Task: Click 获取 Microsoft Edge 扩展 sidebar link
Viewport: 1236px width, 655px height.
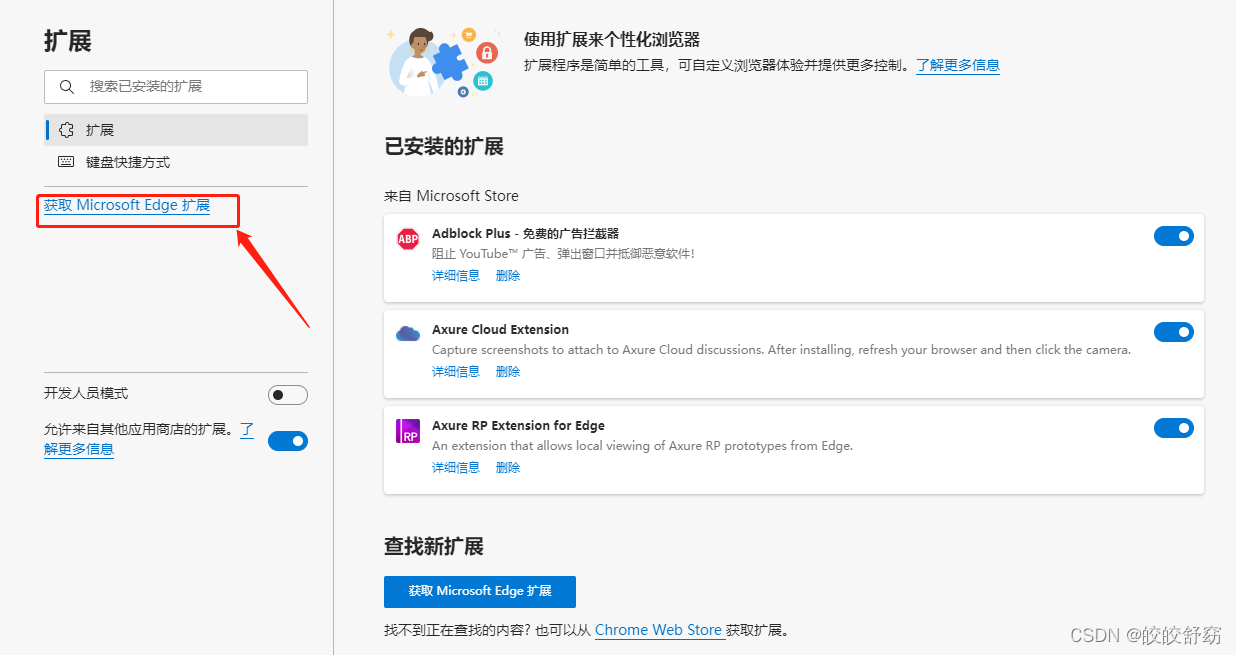Action: [127, 205]
